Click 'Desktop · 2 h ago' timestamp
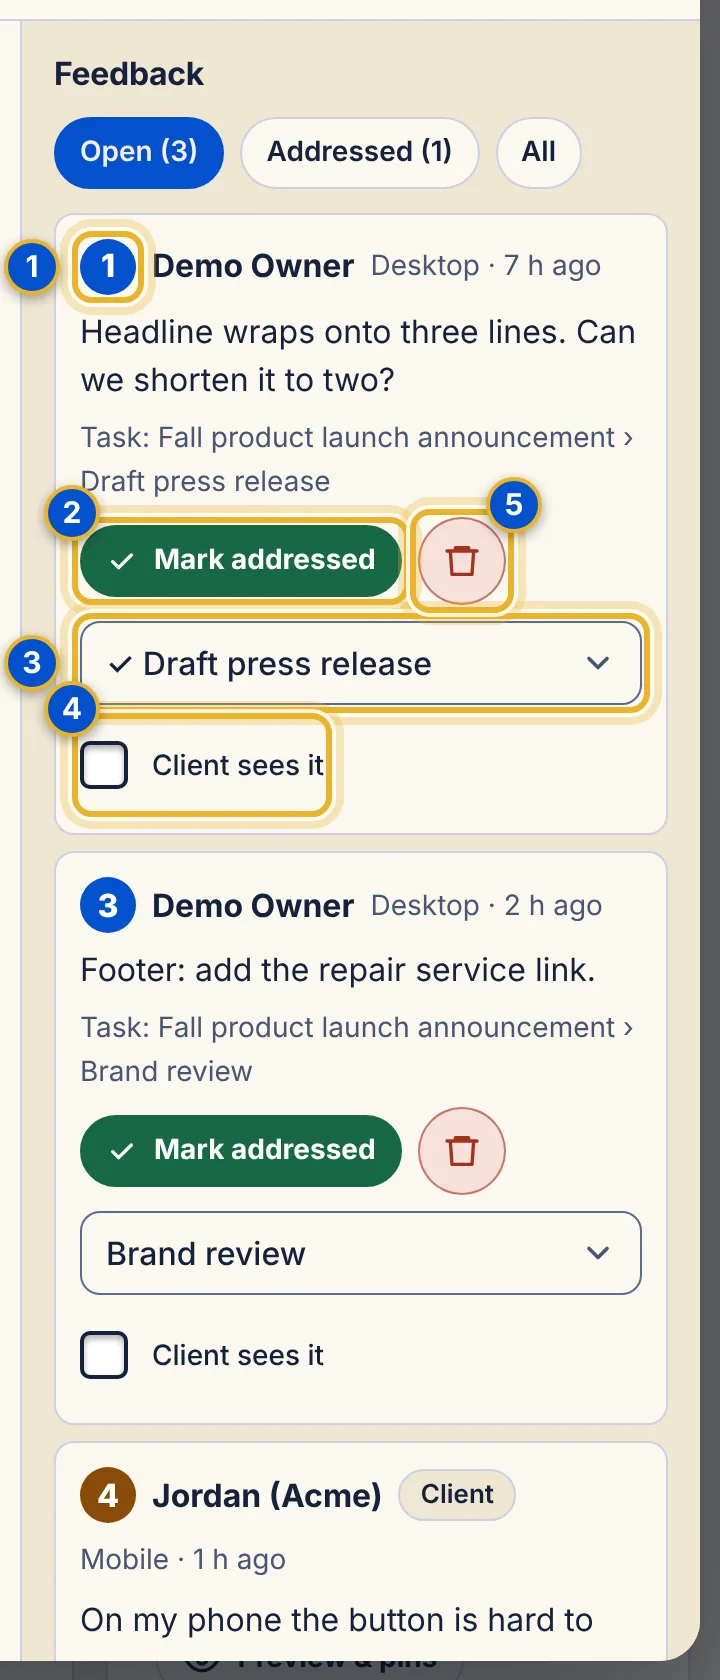The height and width of the screenshot is (1680, 720). pyautogui.click(x=486, y=906)
